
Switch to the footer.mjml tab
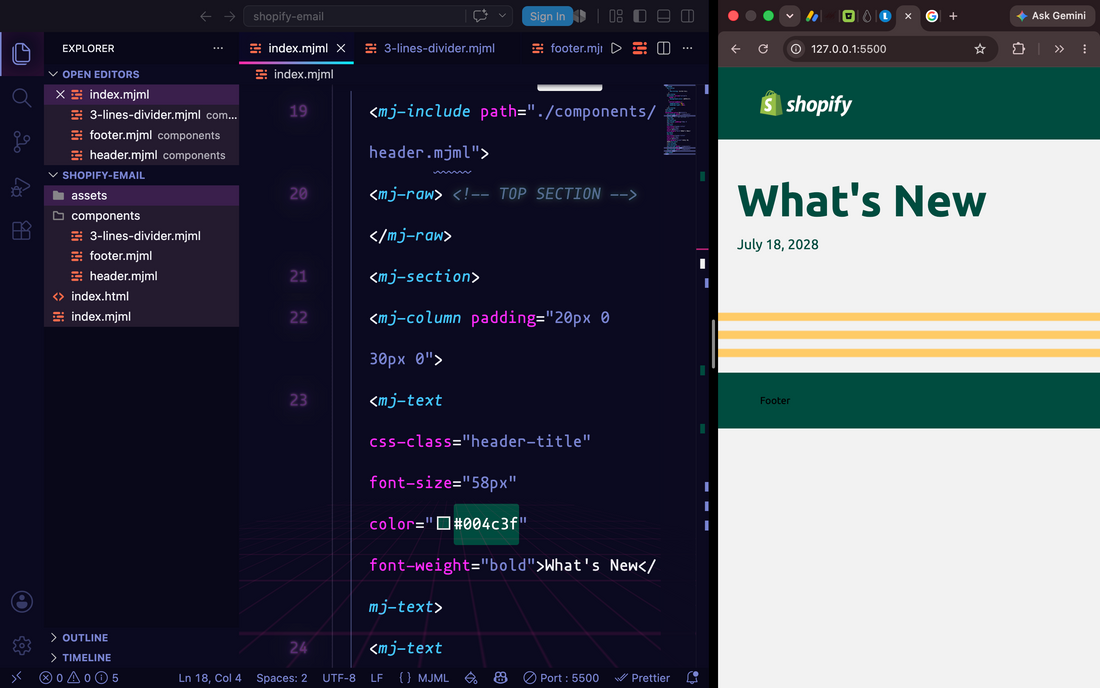568,48
